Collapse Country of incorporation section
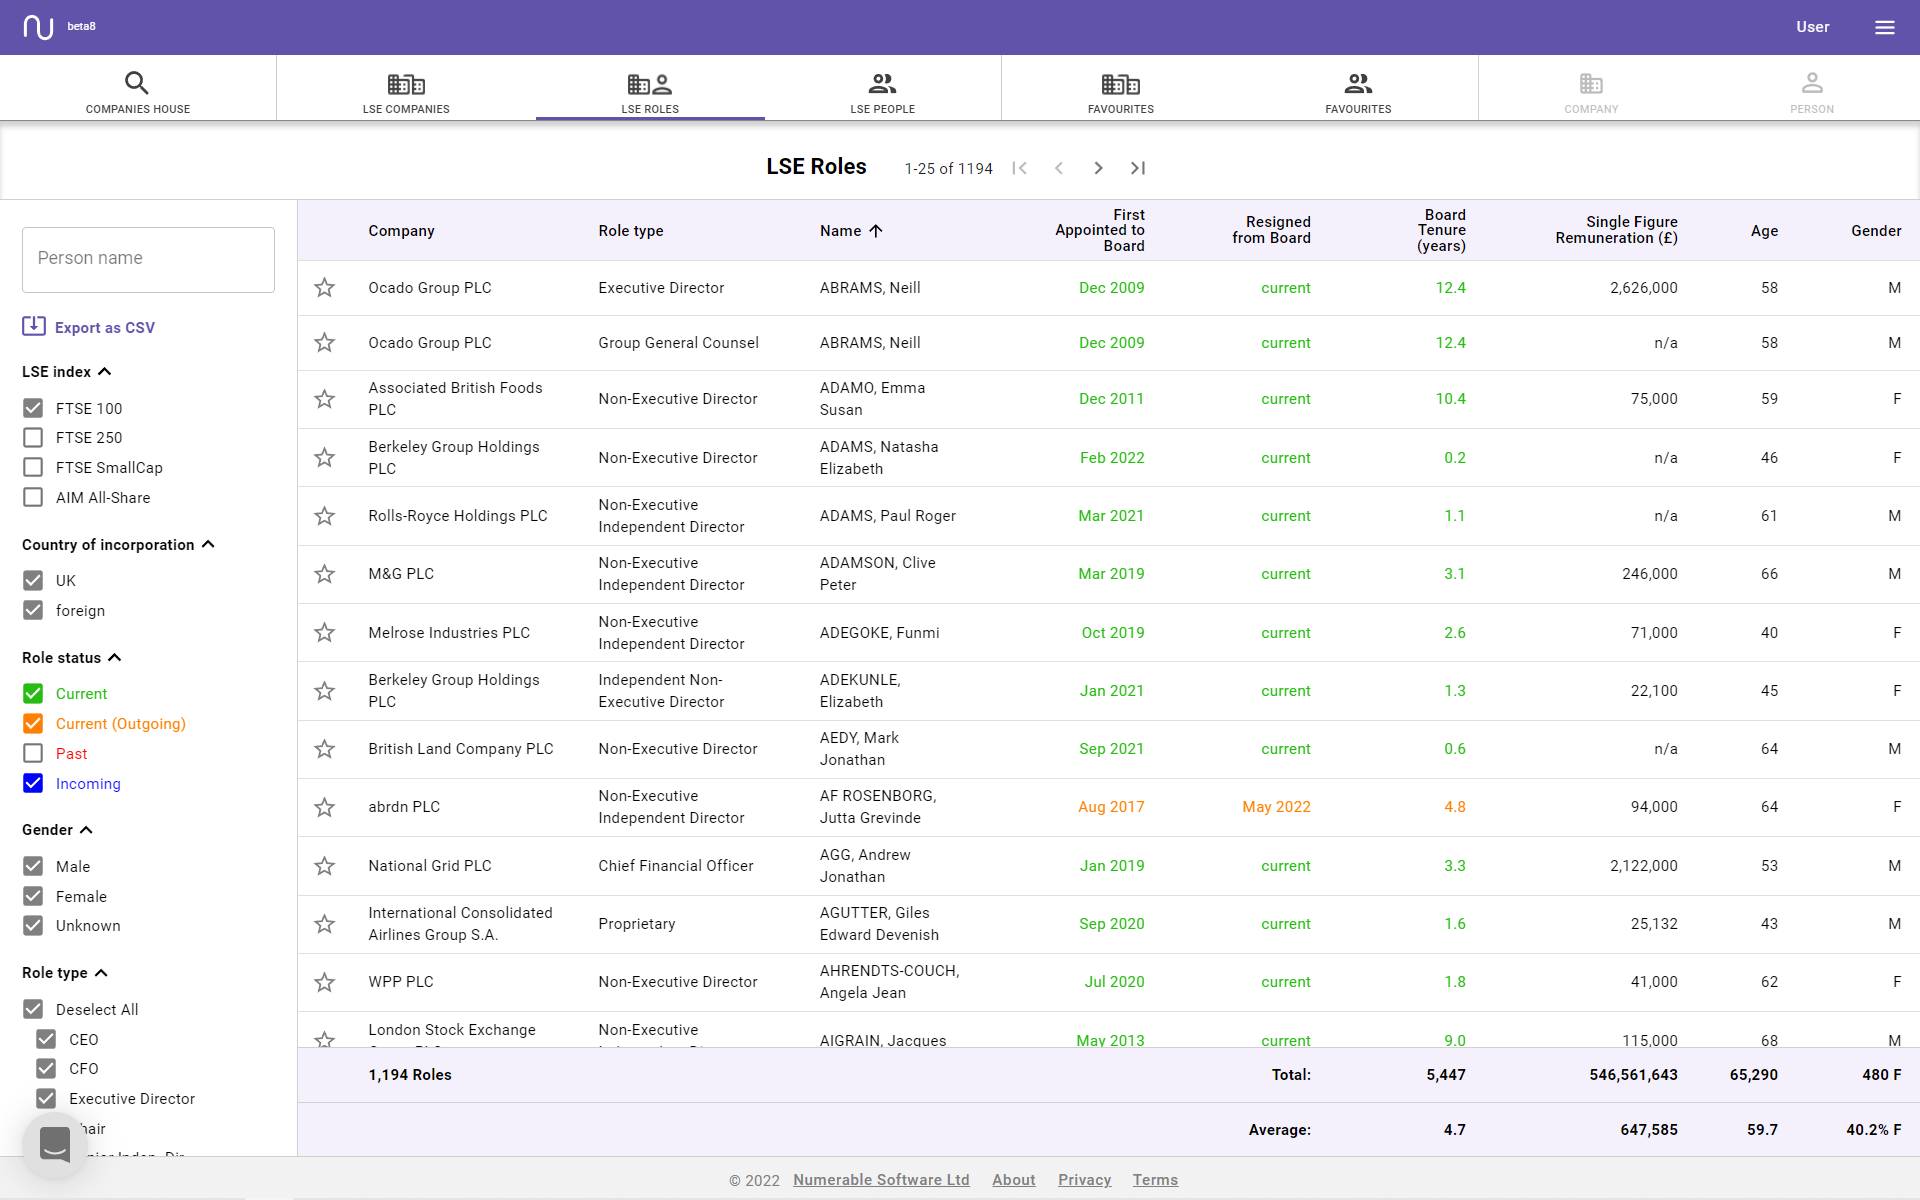The image size is (1920, 1200). tap(208, 545)
